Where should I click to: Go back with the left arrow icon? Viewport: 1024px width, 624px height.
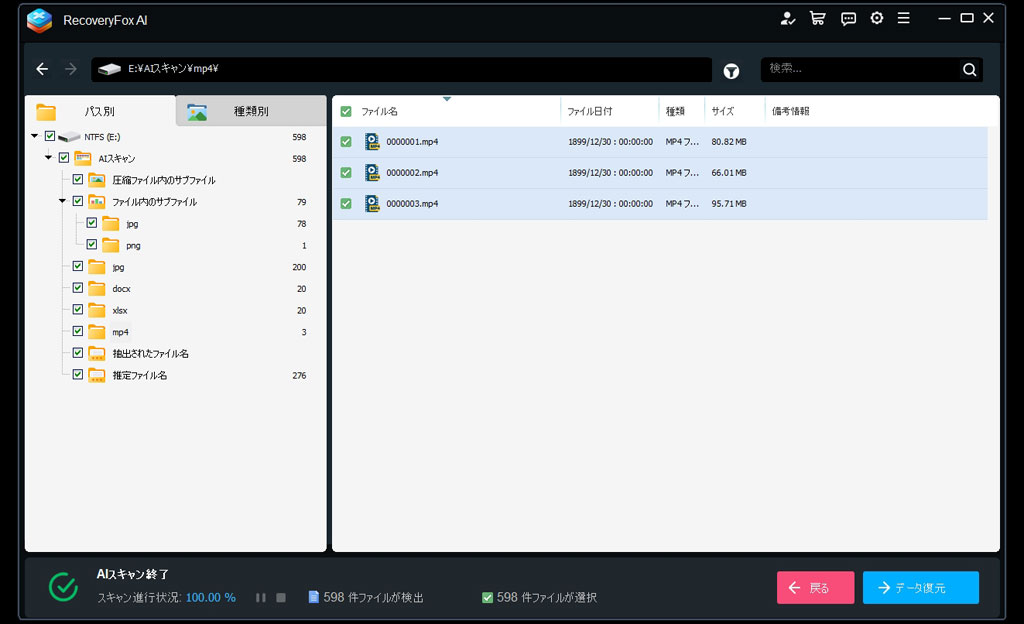point(42,69)
